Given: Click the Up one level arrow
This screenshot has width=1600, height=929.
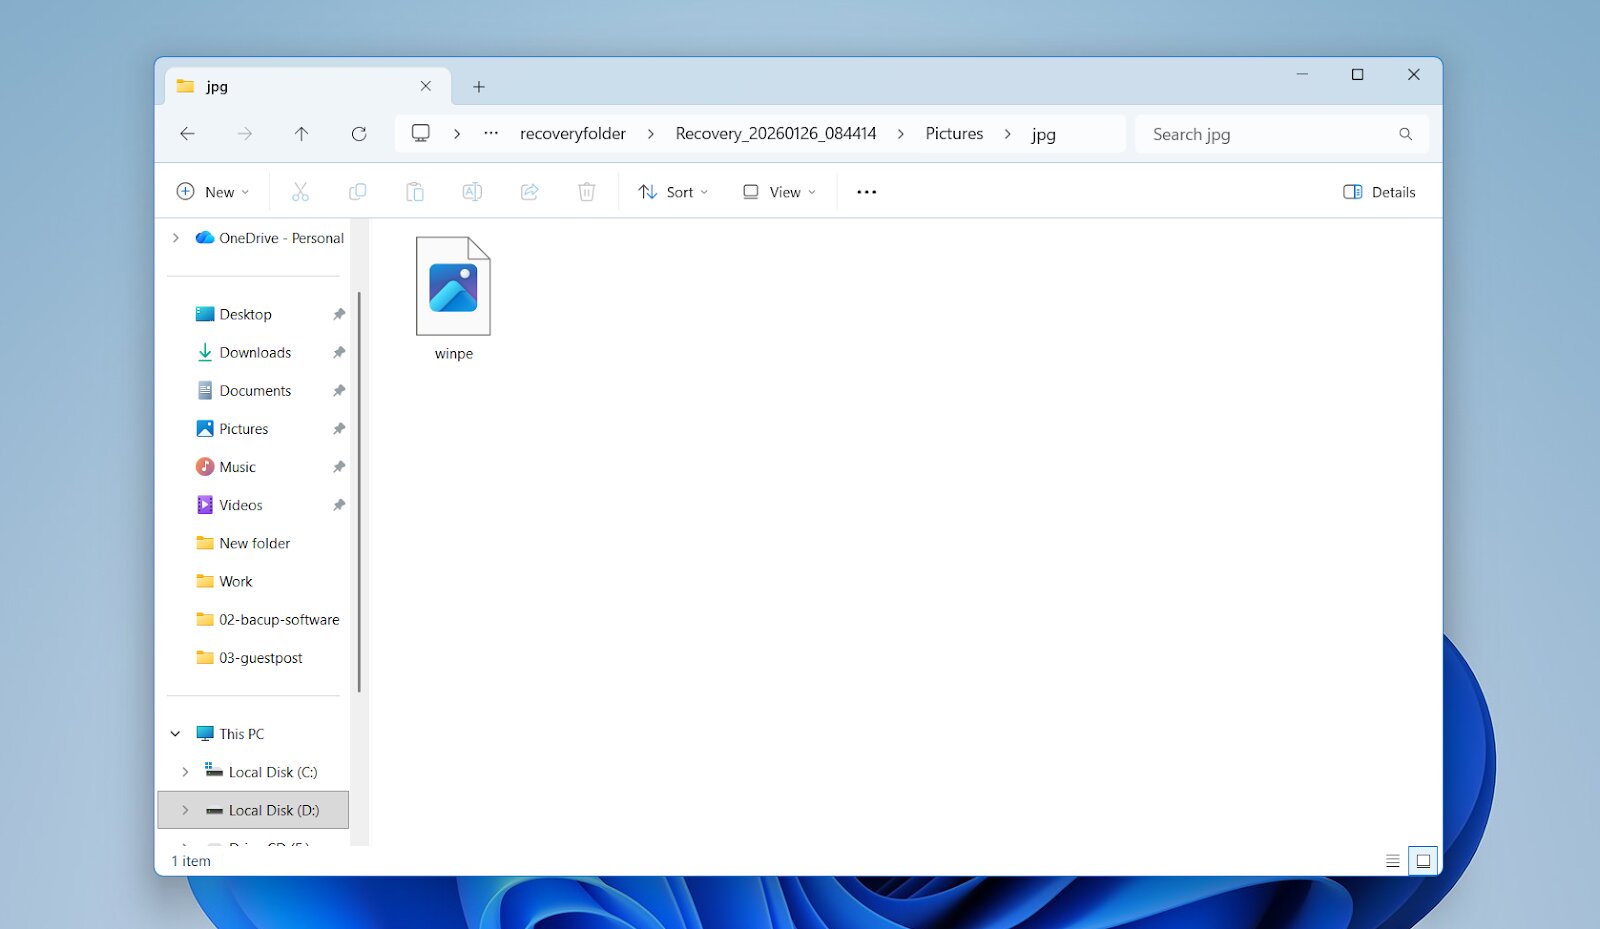Looking at the screenshot, I should click(x=301, y=133).
